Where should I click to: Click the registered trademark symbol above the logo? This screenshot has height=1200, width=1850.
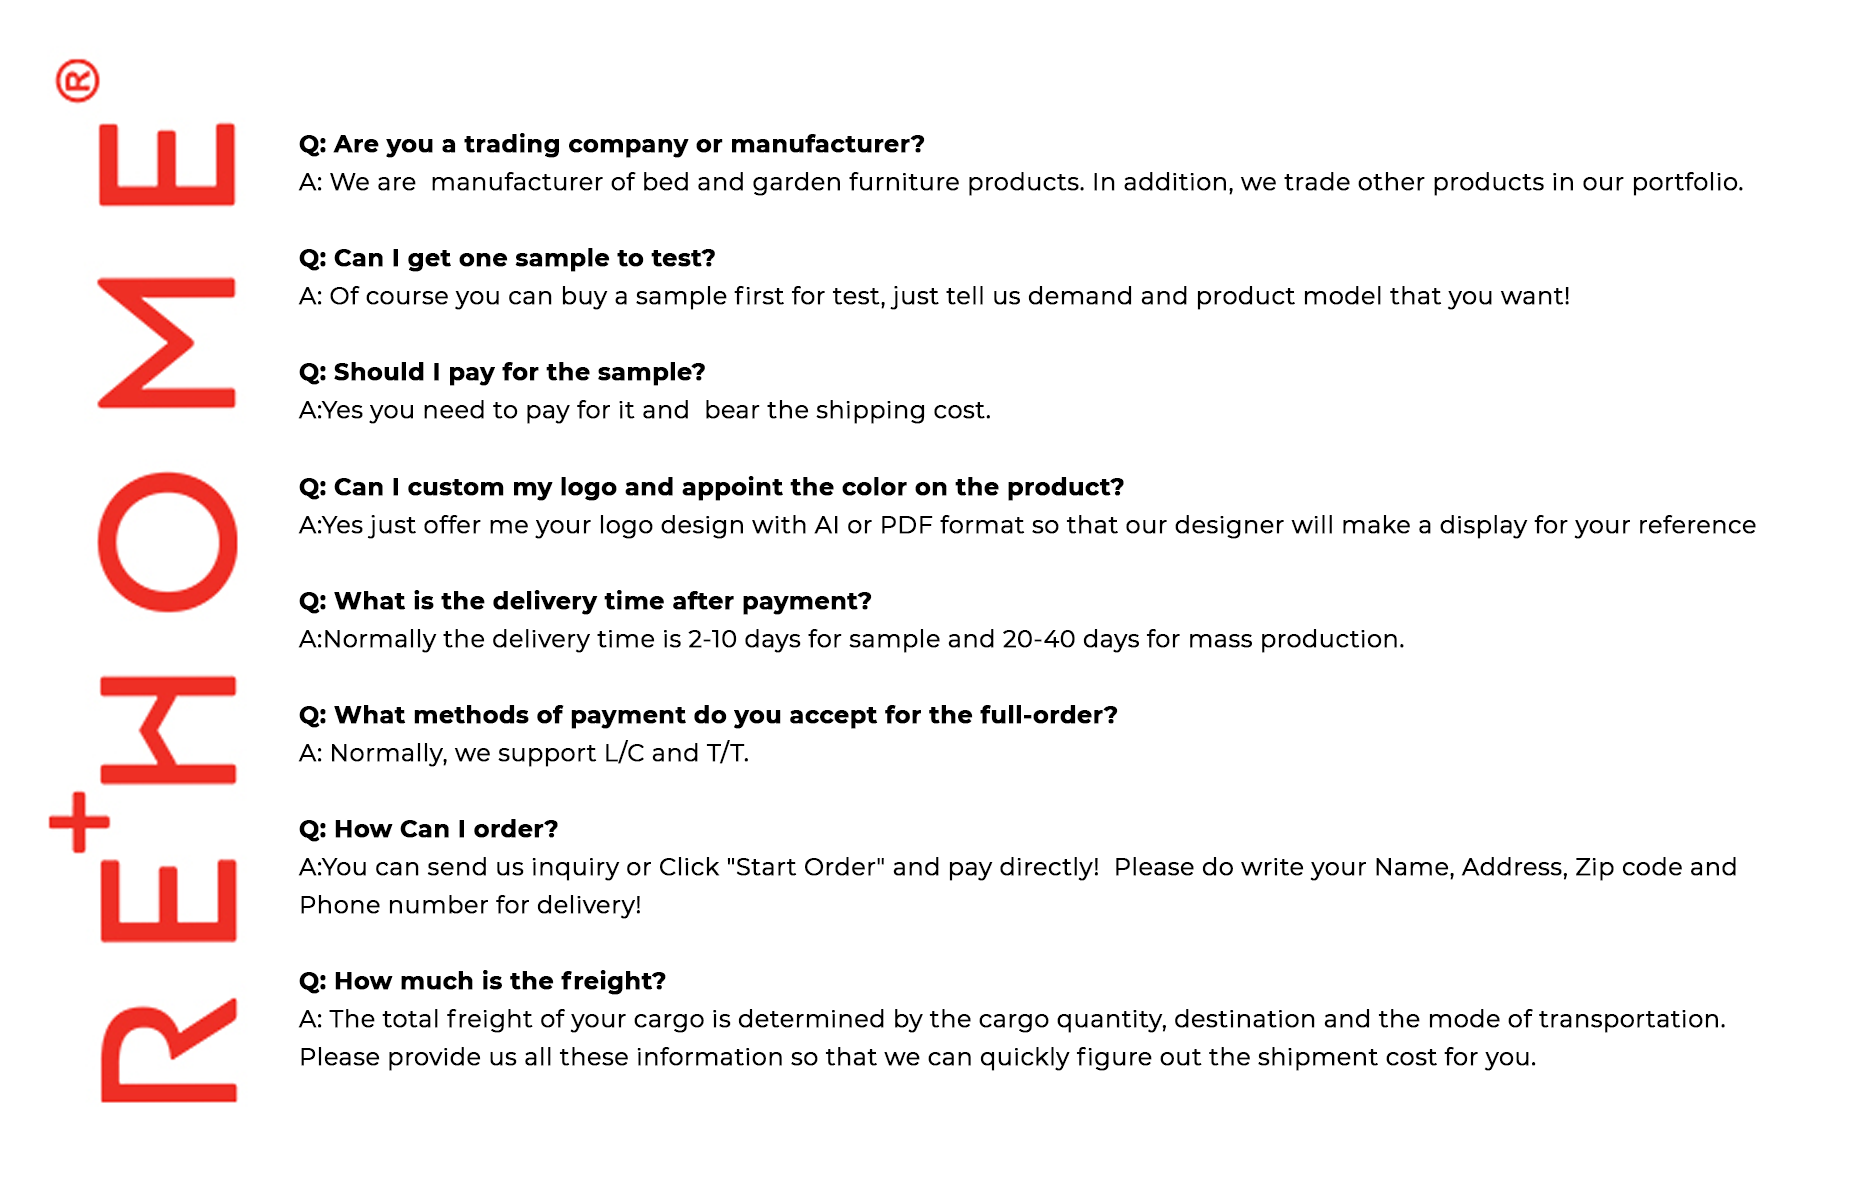77,81
